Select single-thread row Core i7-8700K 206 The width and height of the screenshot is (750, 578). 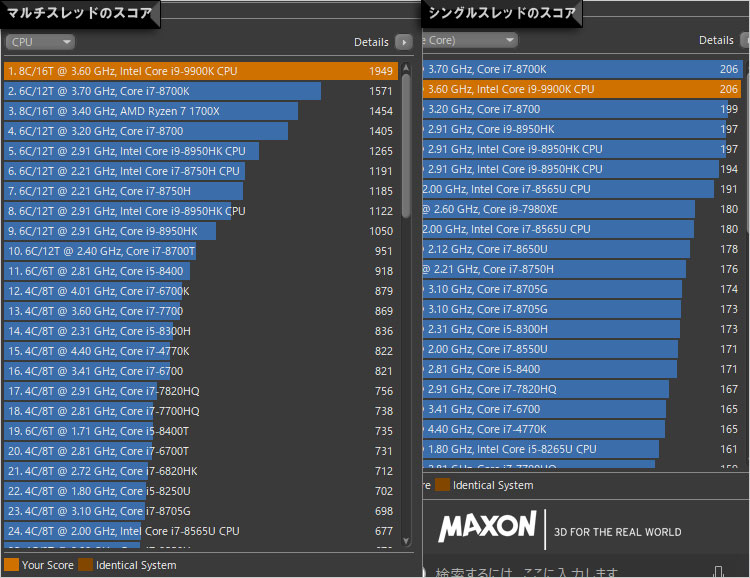coord(583,69)
